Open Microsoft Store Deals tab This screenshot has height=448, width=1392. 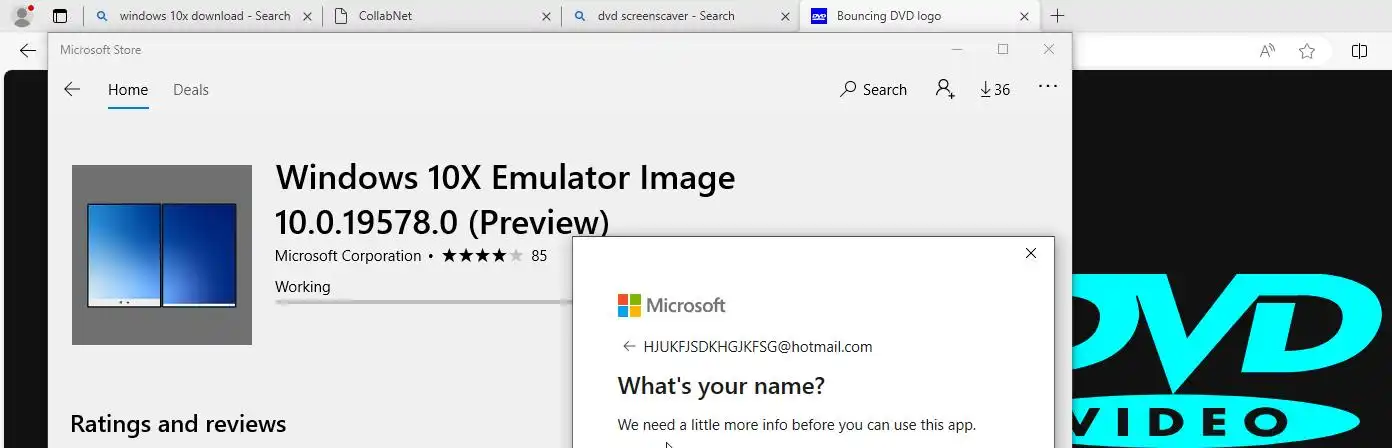point(191,90)
